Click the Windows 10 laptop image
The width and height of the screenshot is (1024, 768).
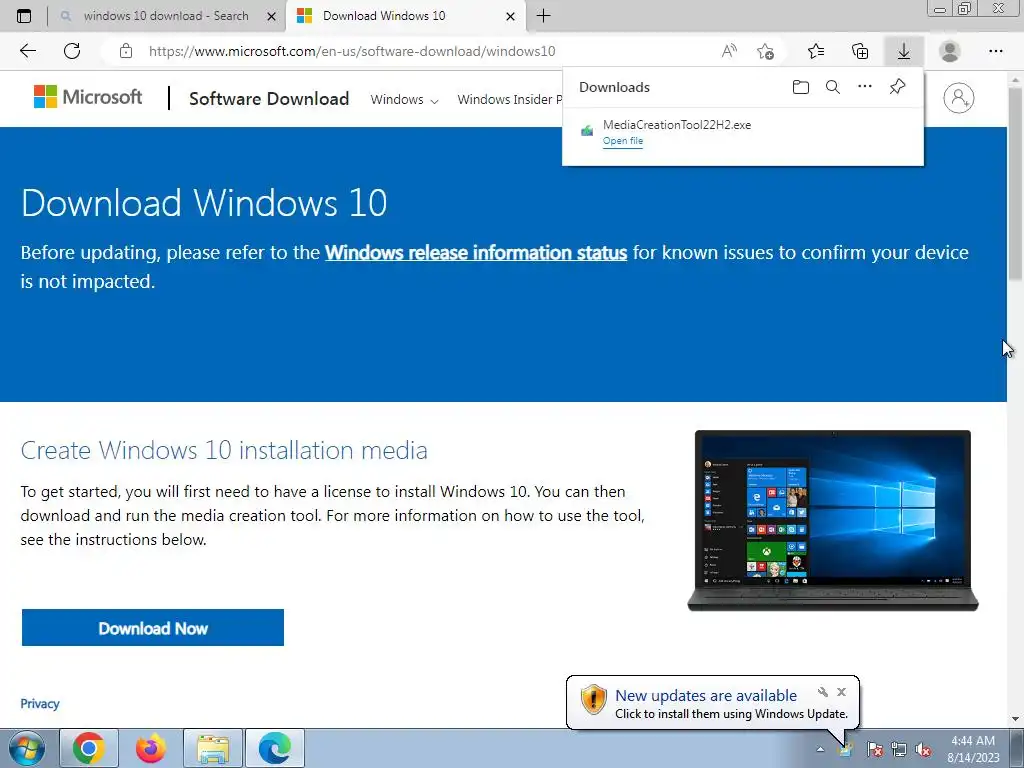click(833, 520)
